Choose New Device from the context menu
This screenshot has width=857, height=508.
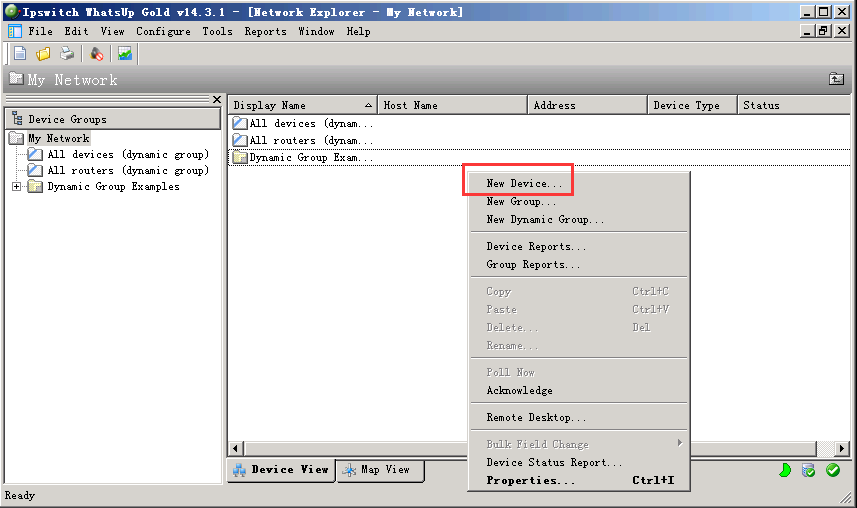click(524, 183)
